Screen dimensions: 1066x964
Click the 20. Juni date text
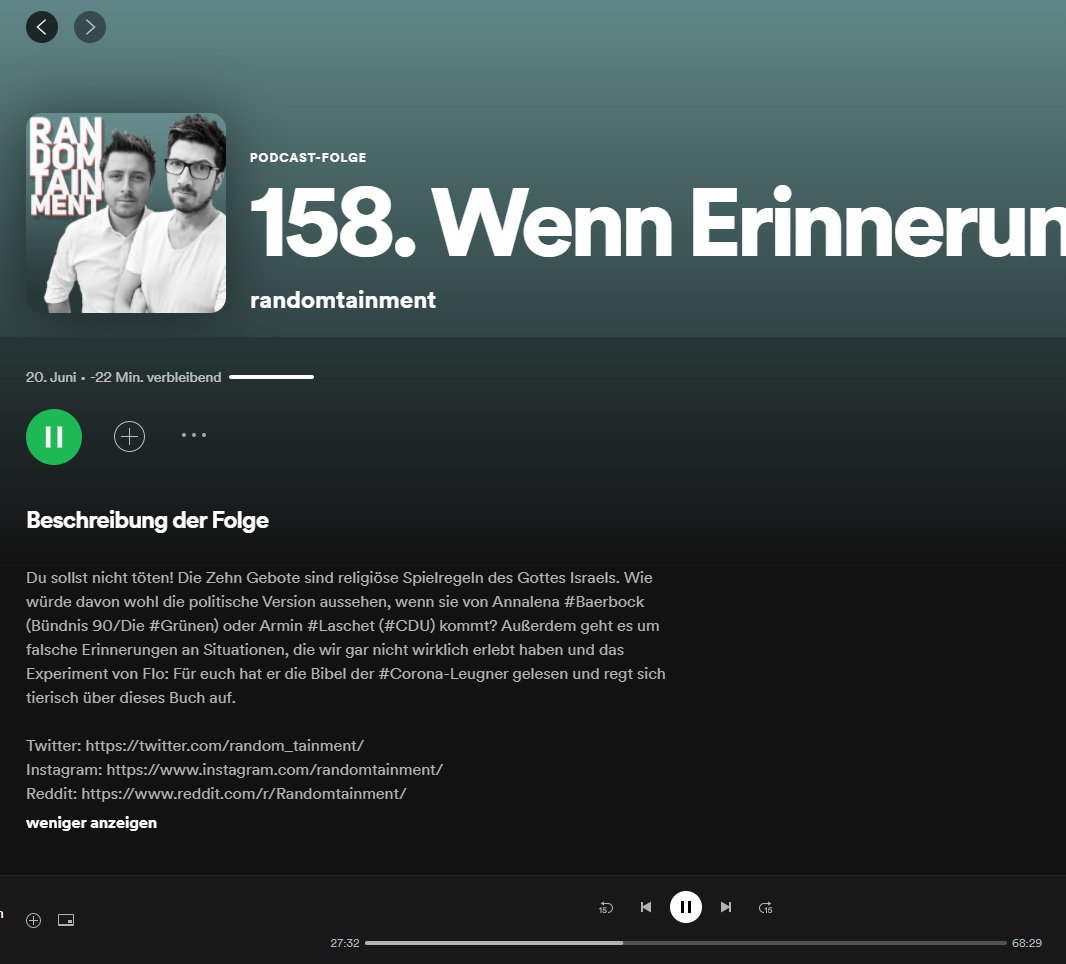(51, 377)
